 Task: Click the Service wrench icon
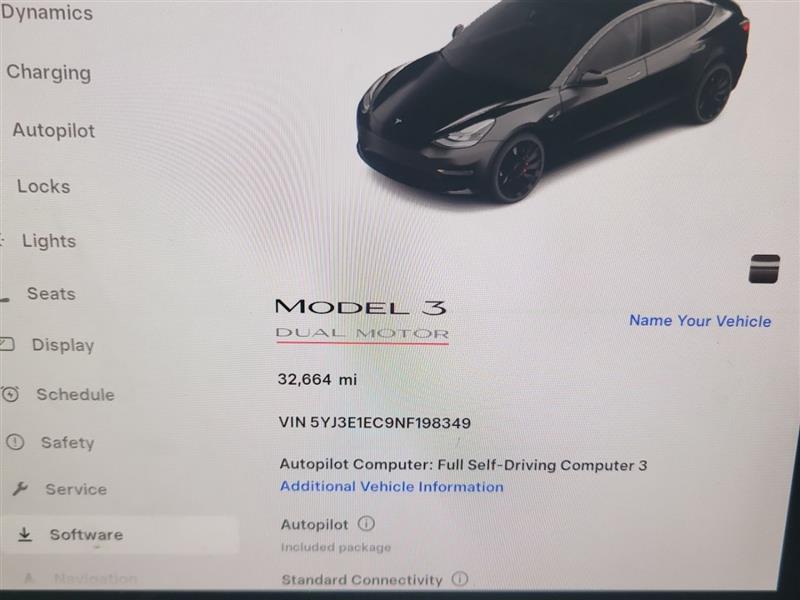(x=20, y=489)
